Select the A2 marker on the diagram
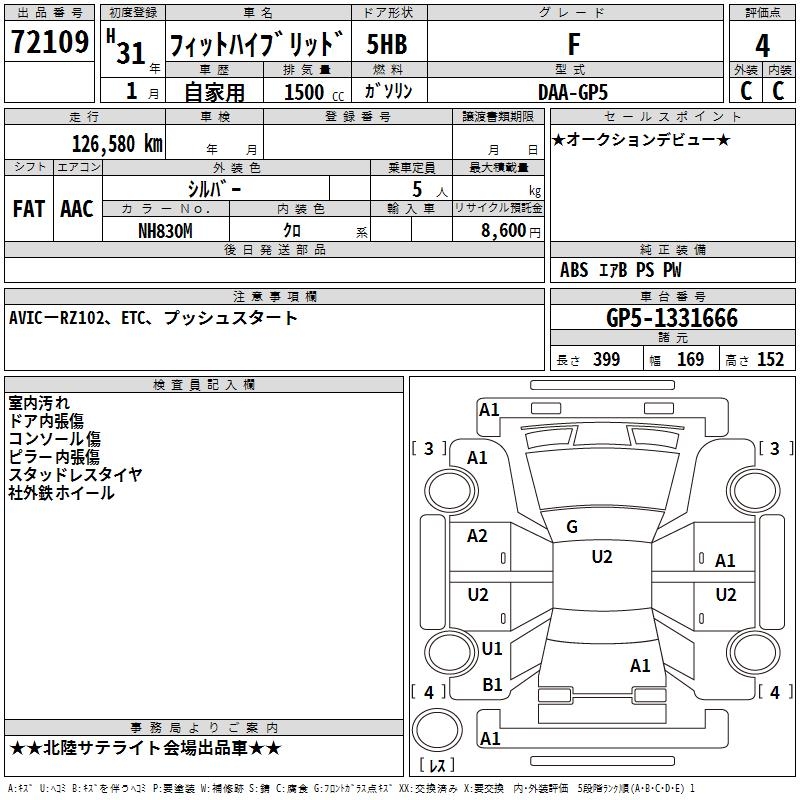Screen dimensions: 800x800 point(478,536)
